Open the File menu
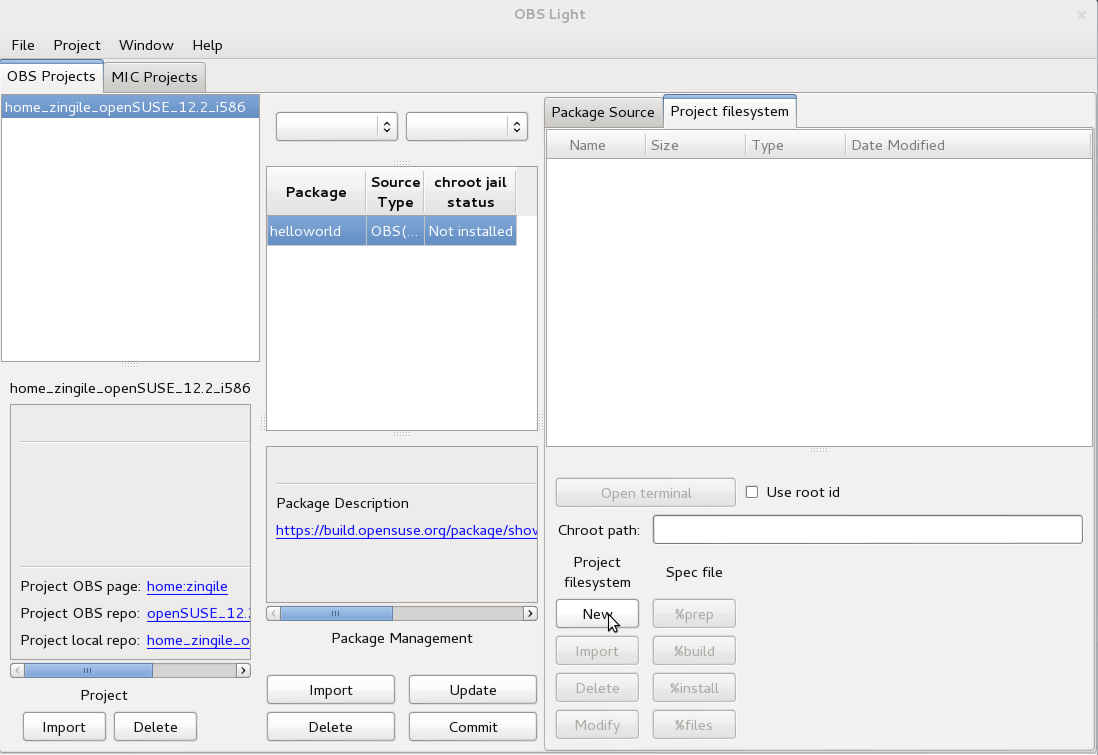 pos(22,45)
